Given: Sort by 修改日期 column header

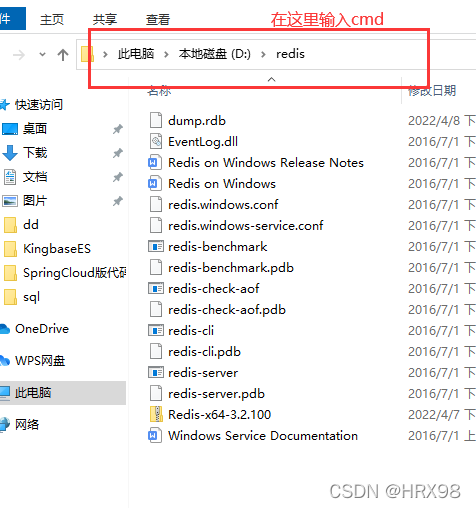Looking at the screenshot, I should click(x=432, y=91).
